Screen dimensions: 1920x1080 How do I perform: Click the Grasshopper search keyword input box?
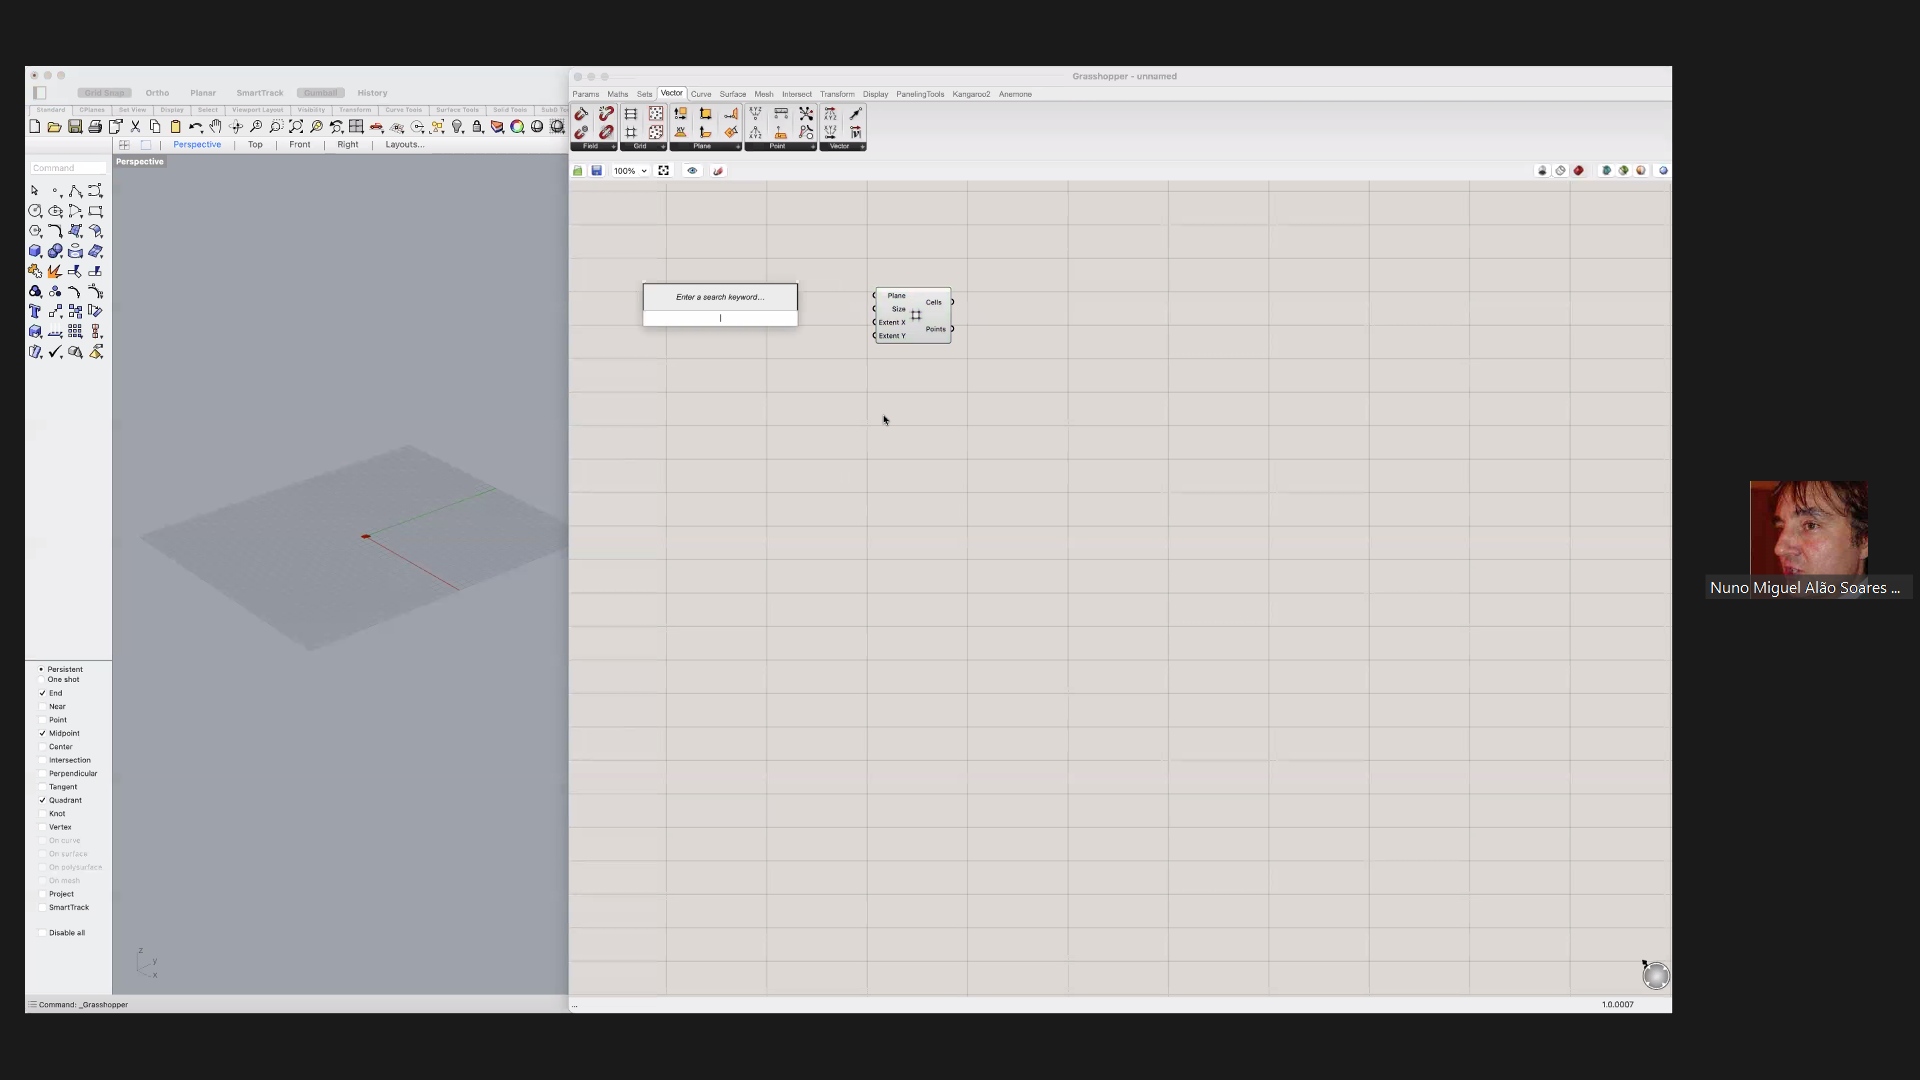720,318
